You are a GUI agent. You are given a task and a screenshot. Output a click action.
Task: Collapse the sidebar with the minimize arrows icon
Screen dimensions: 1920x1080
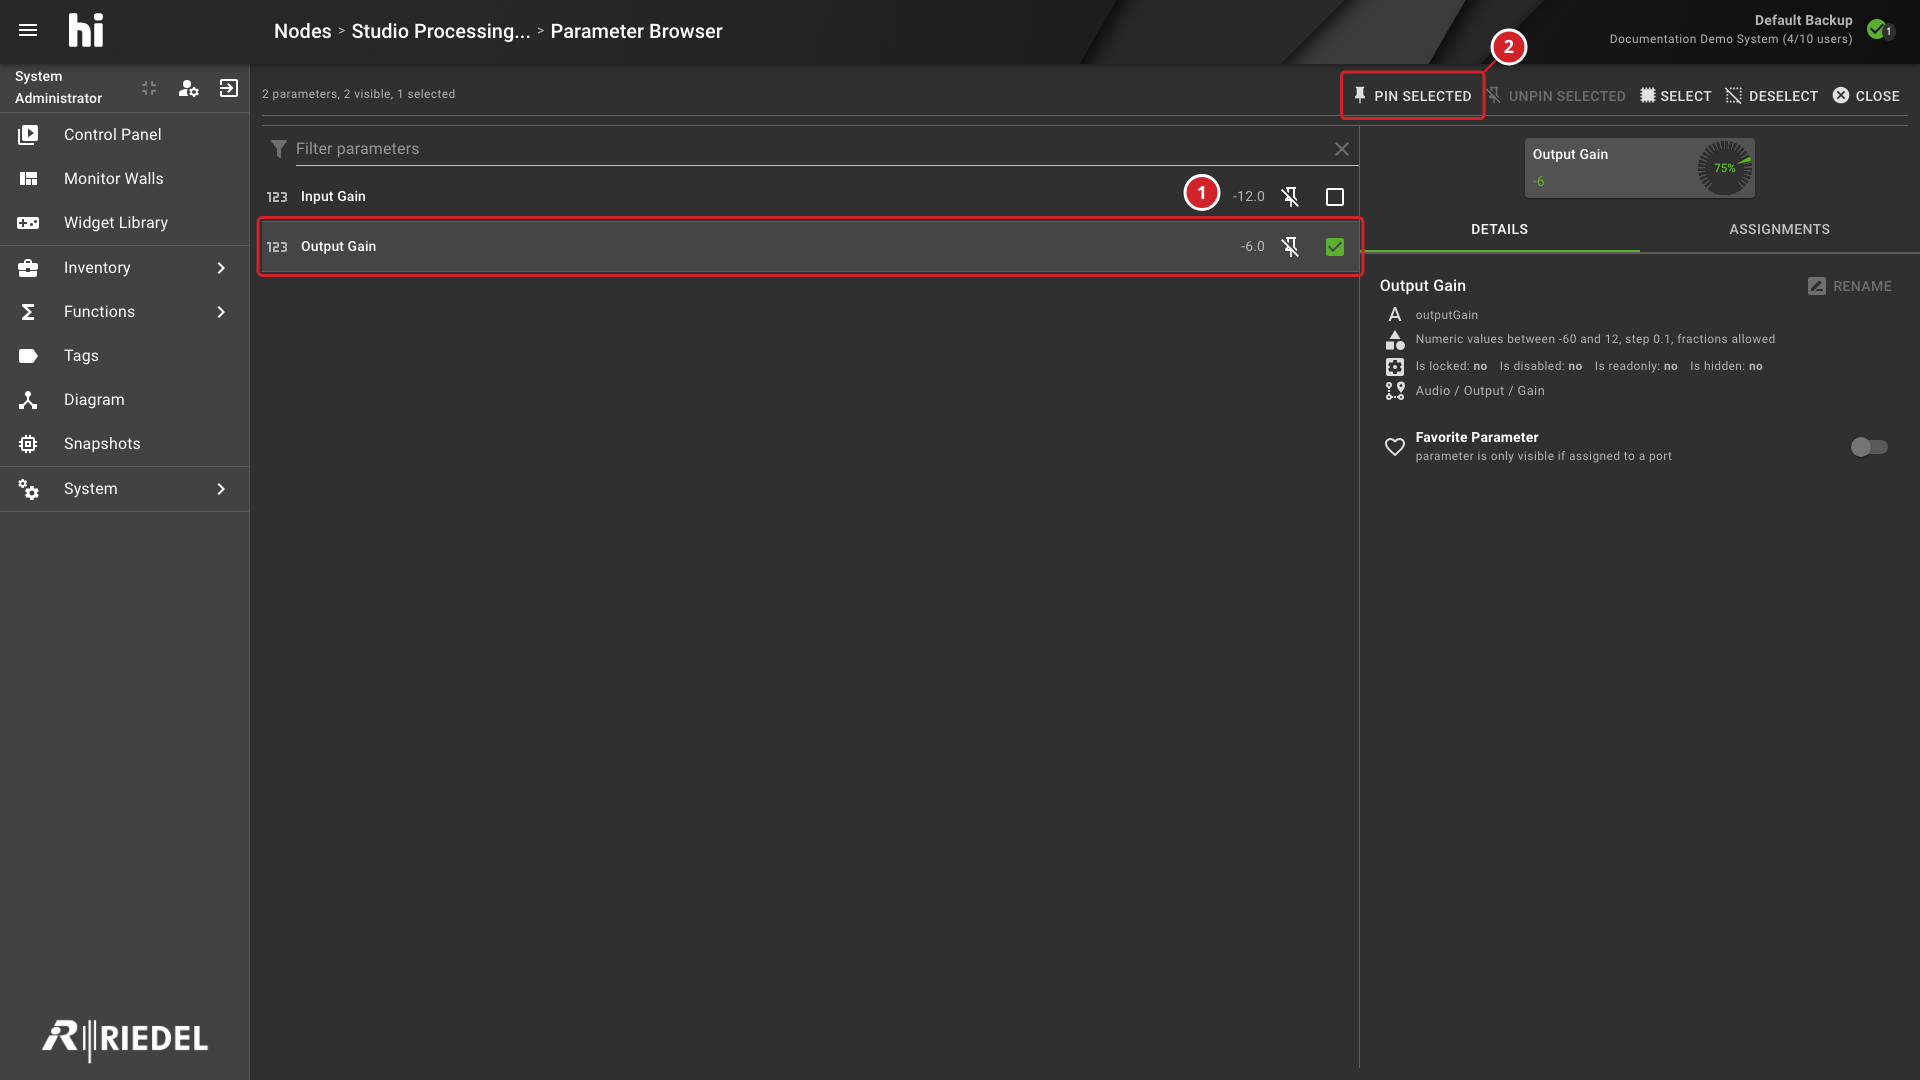pos(149,88)
